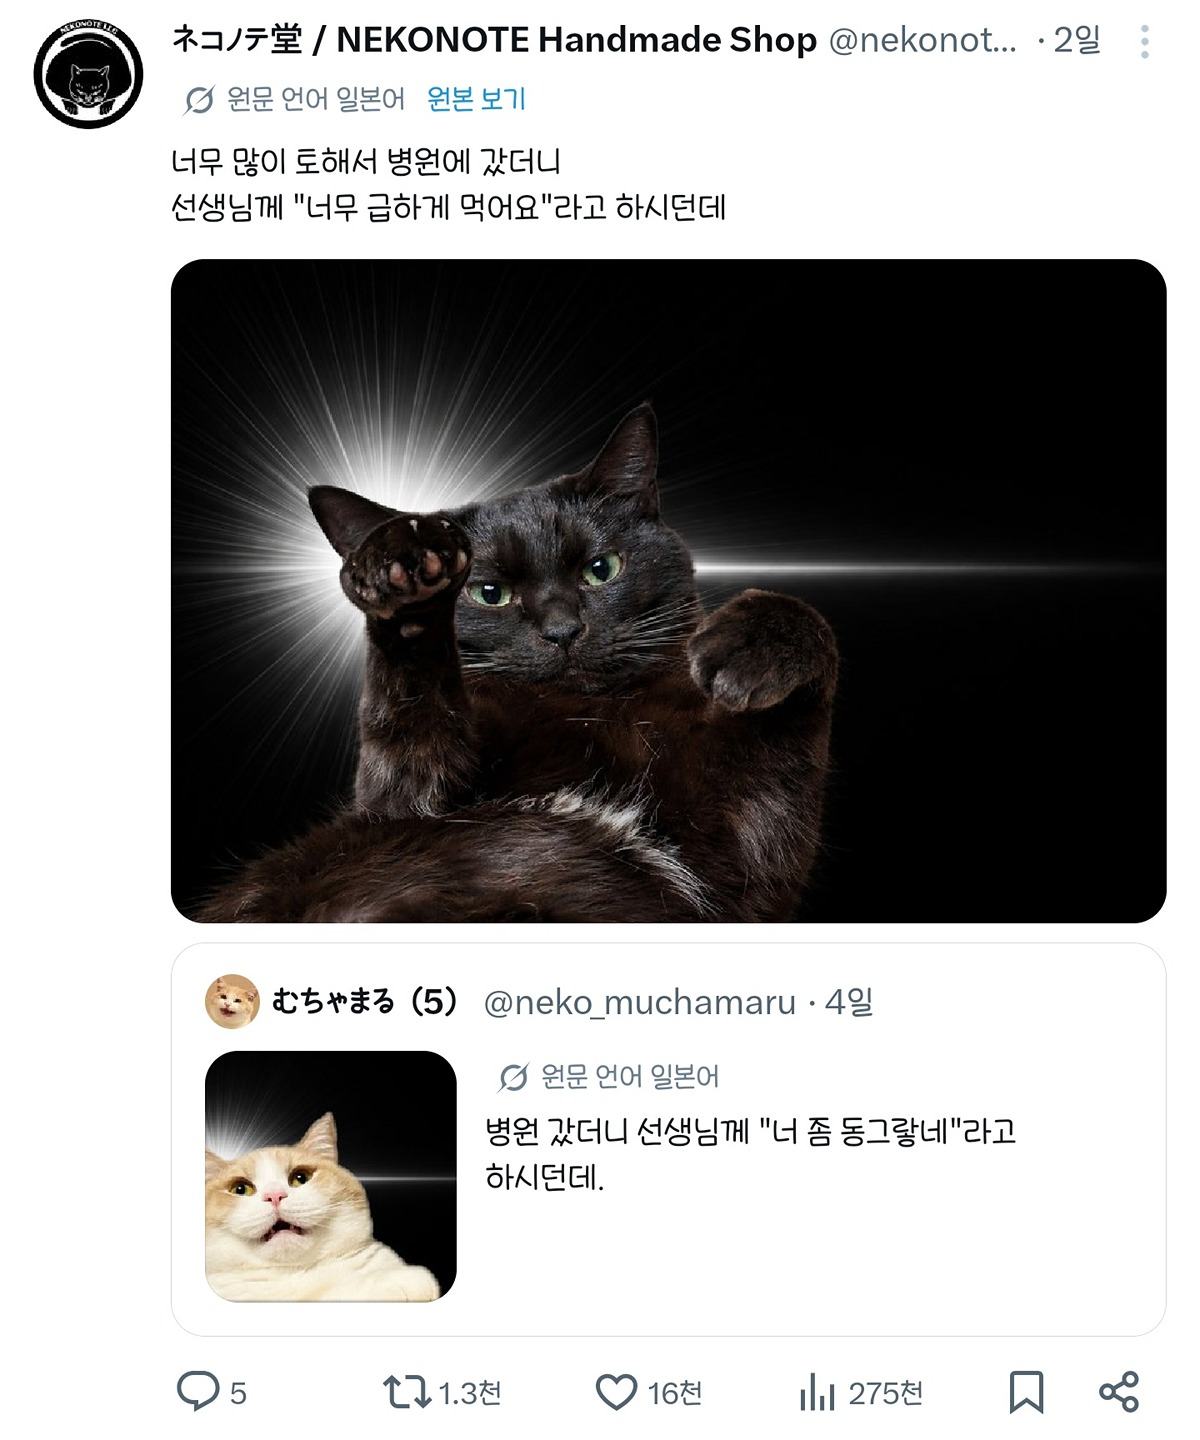1200x1440 pixels.
Task: Retweet the post with 1.3천 reposts
Action: (406, 1391)
